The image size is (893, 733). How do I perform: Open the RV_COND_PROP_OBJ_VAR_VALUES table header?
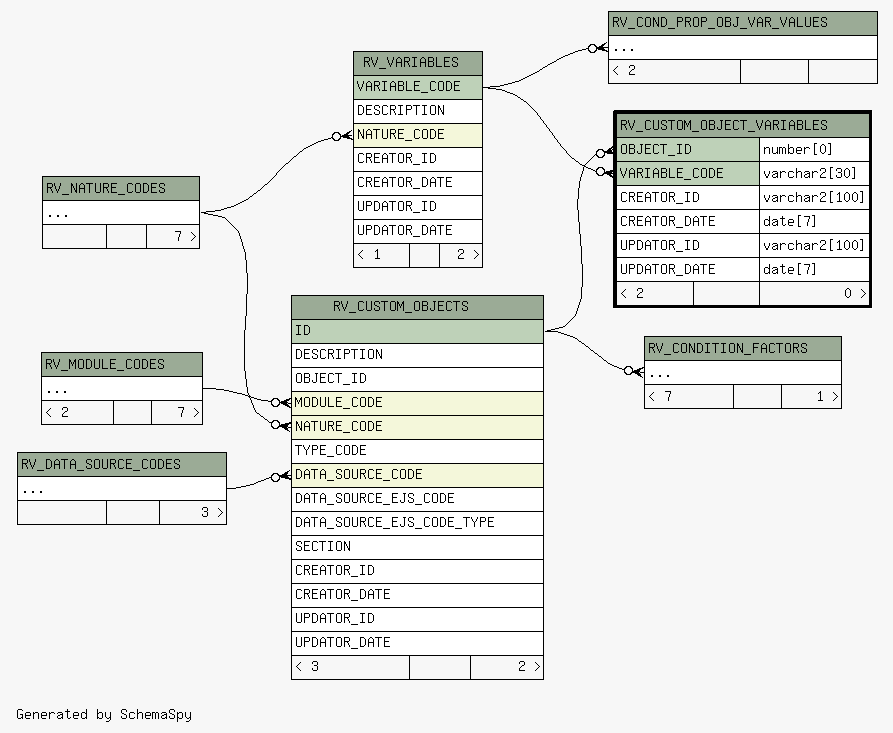(x=743, y=23)
